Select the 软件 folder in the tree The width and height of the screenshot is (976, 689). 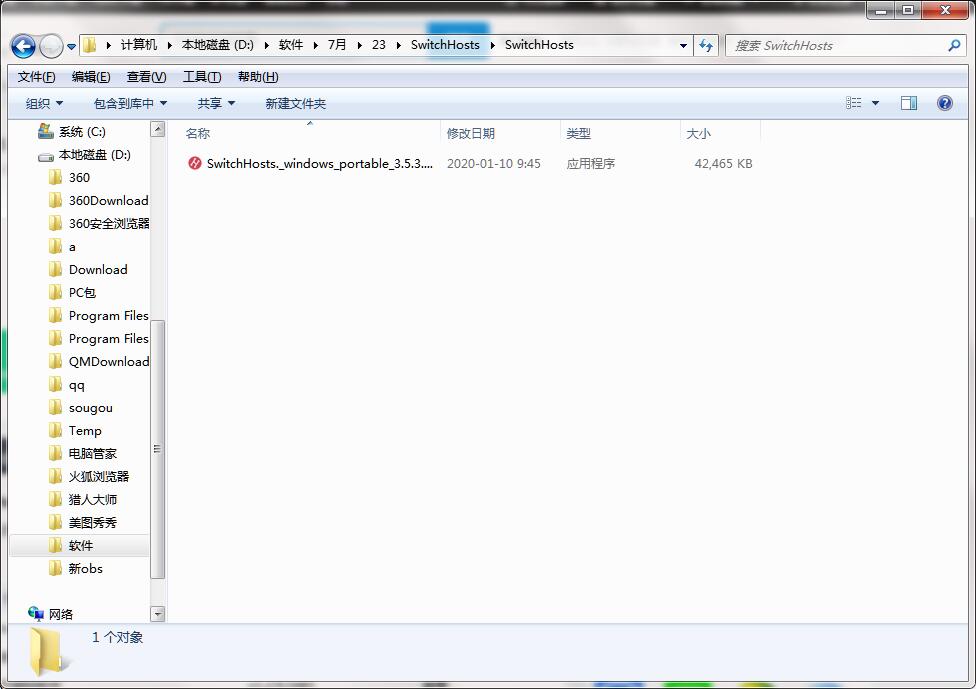(80, 546)
